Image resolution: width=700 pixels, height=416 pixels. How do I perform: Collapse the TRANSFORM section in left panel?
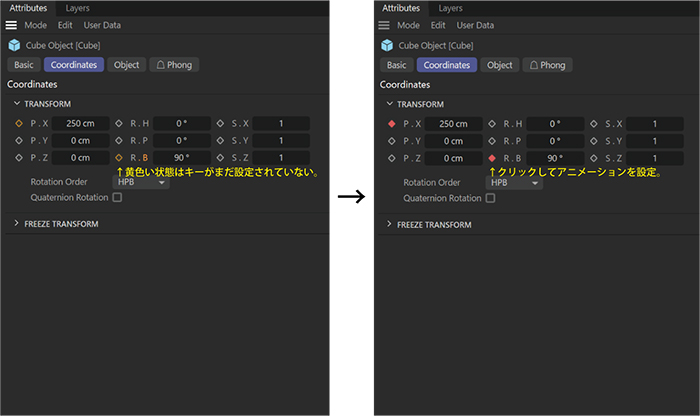pyautogui.click(x=17, y=104)
